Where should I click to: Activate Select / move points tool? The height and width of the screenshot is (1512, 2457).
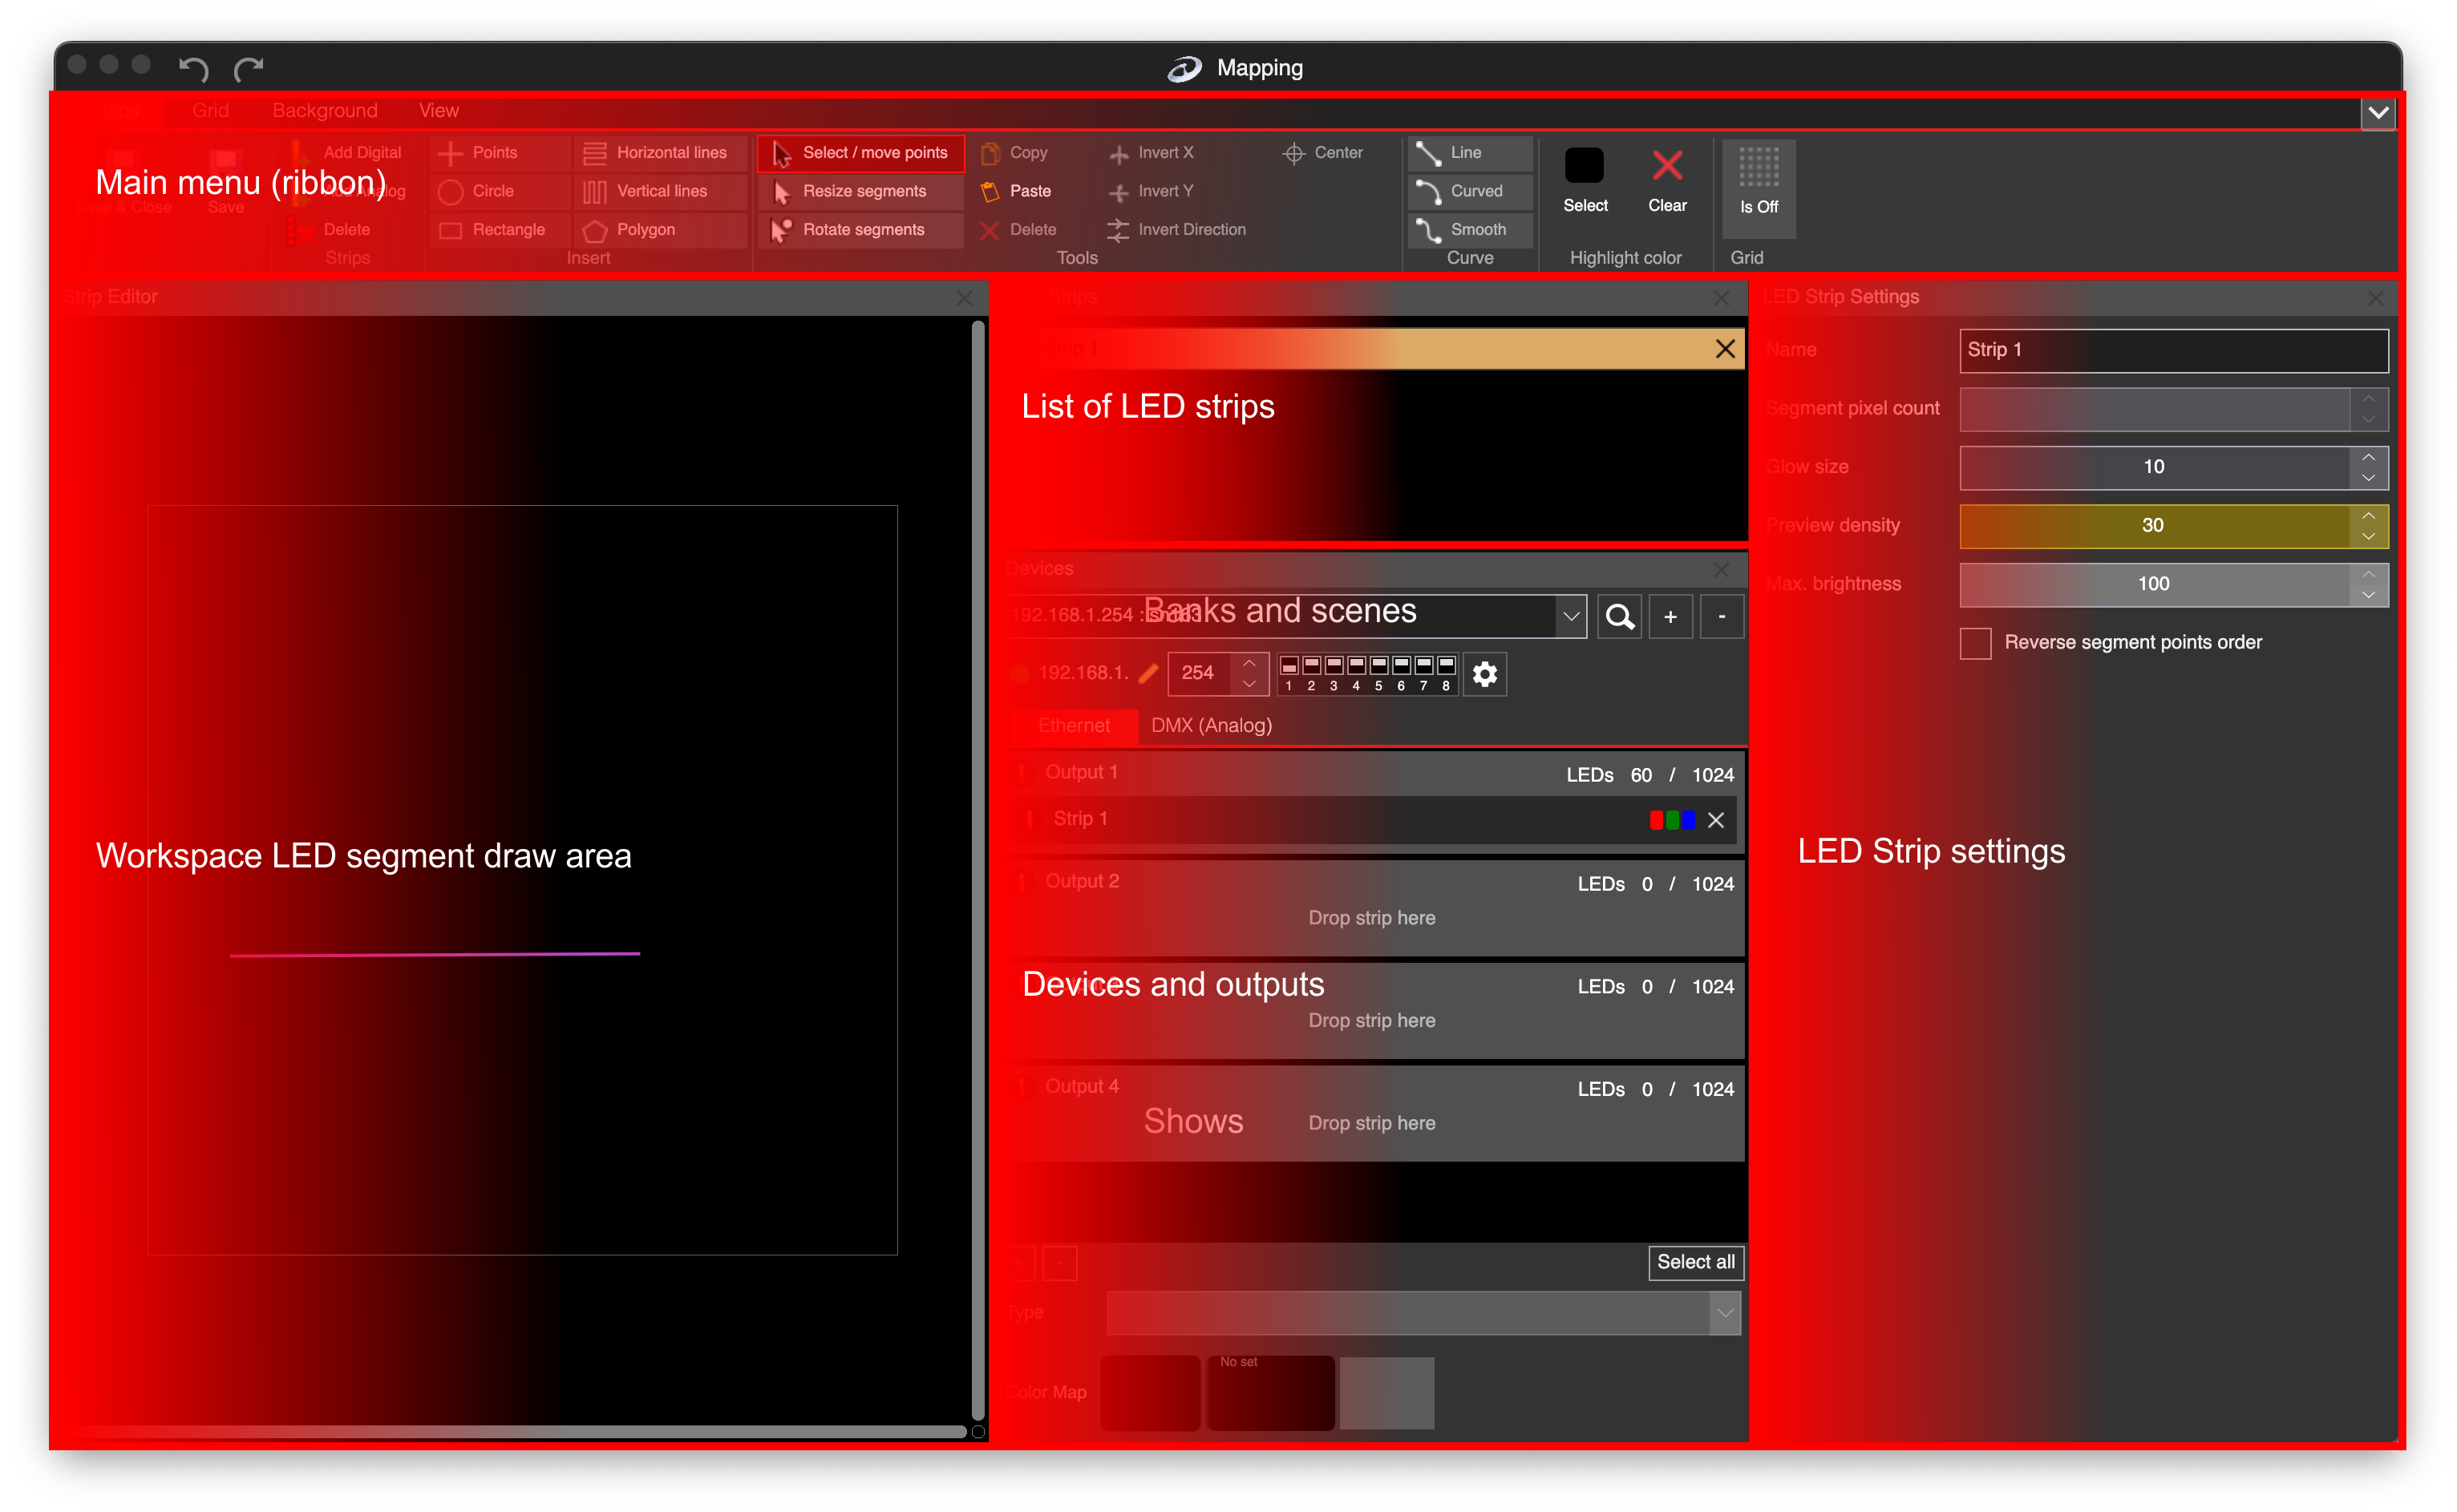click(x=860, y=152)
